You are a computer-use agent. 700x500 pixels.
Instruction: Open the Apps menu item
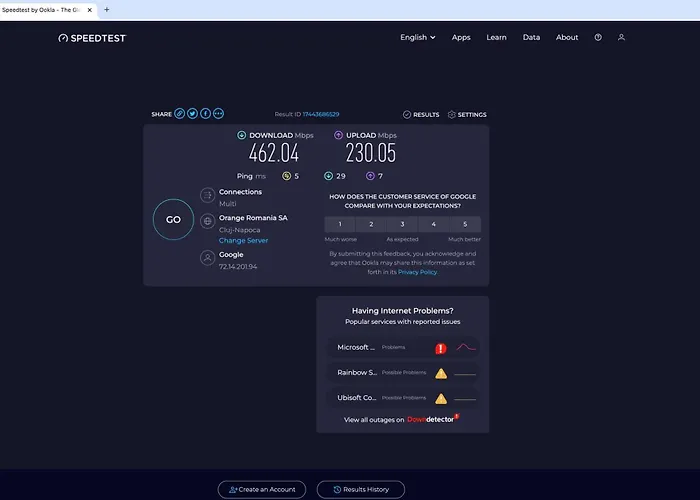point(461,38)
